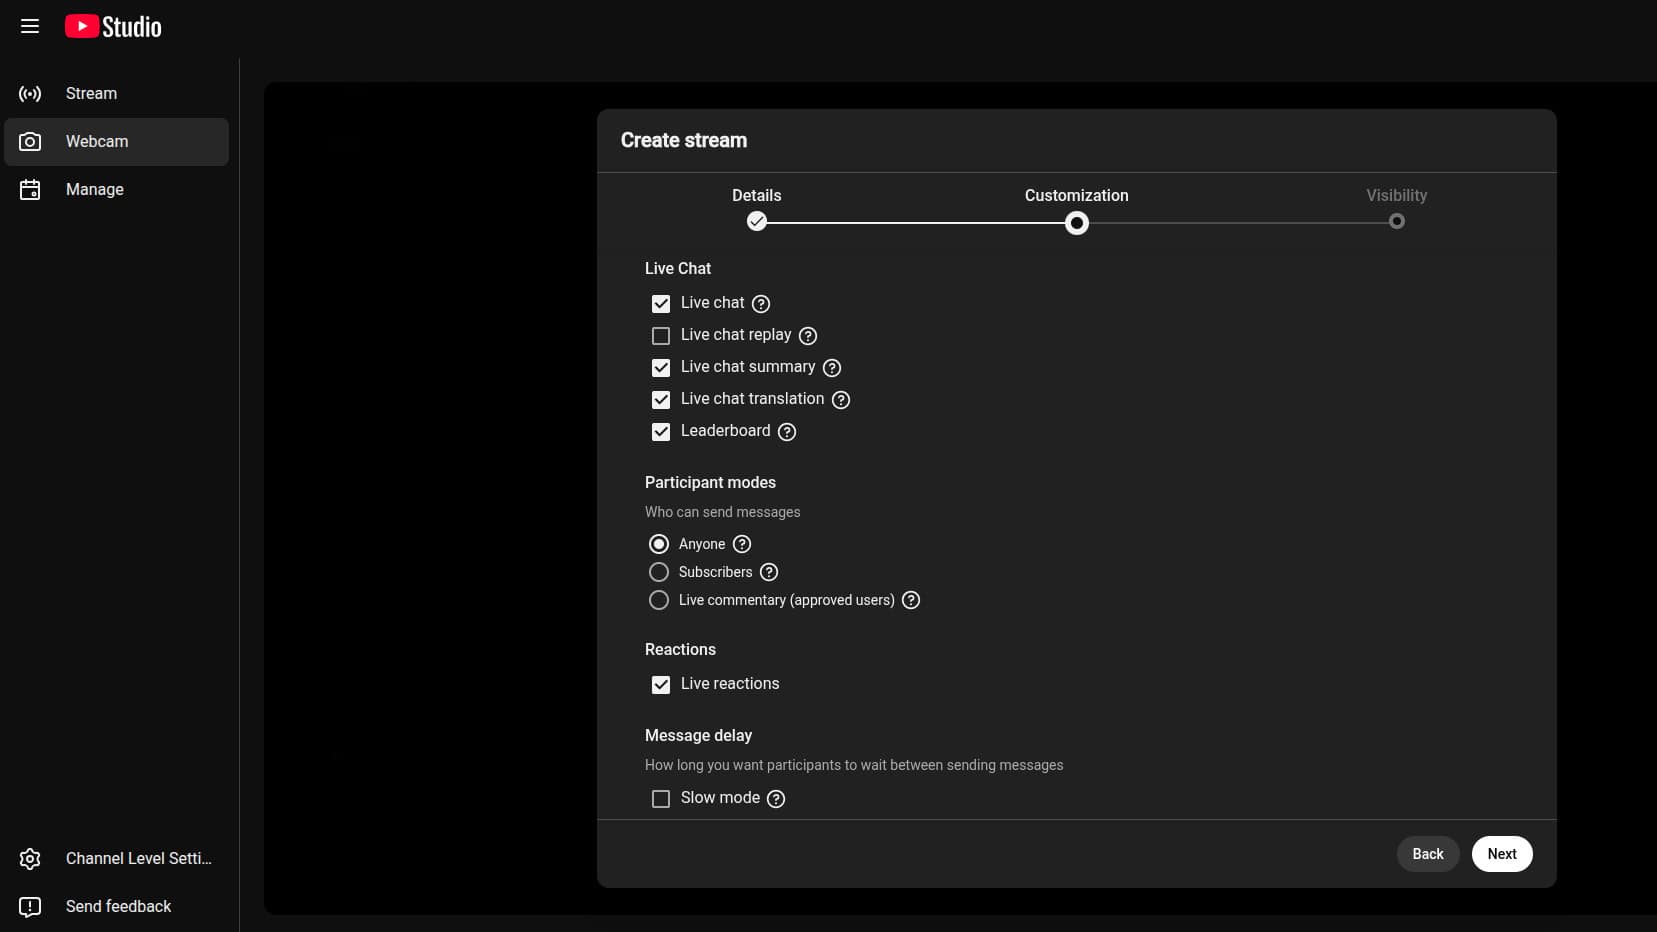Open help icon beside Live commentary option
The height and width of the screenshot is (932, 1657).
pos(911,600)
